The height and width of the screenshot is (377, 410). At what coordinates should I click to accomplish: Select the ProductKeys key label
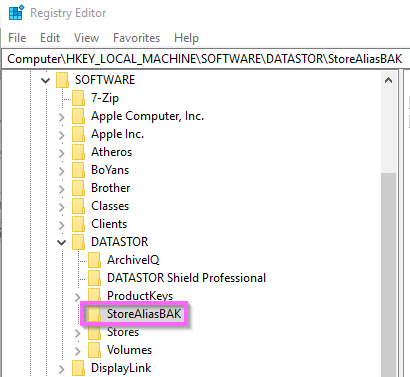point(140,296)
